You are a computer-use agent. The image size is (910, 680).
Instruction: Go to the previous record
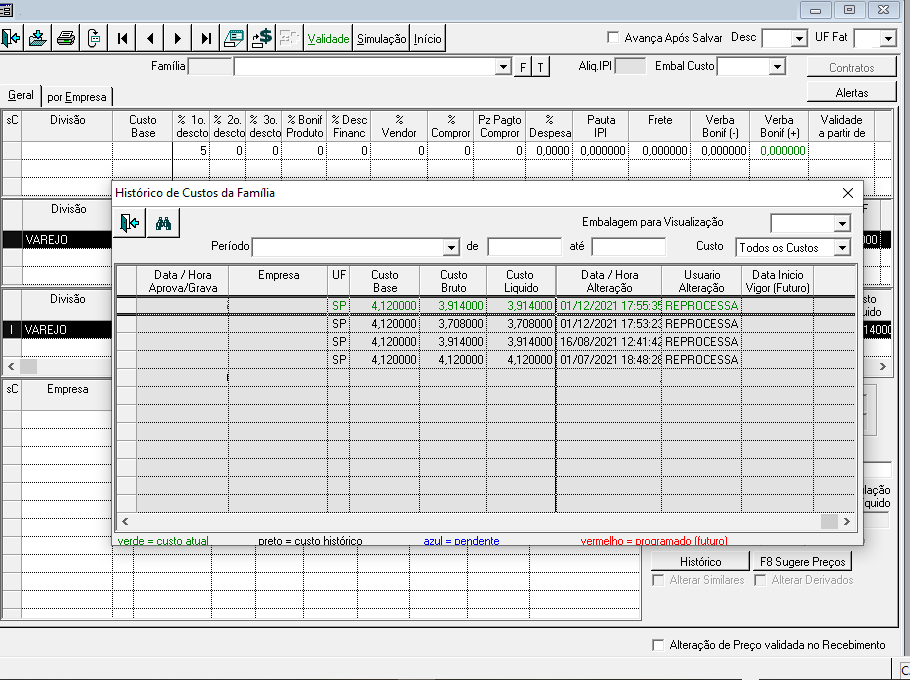pos(150,38)
